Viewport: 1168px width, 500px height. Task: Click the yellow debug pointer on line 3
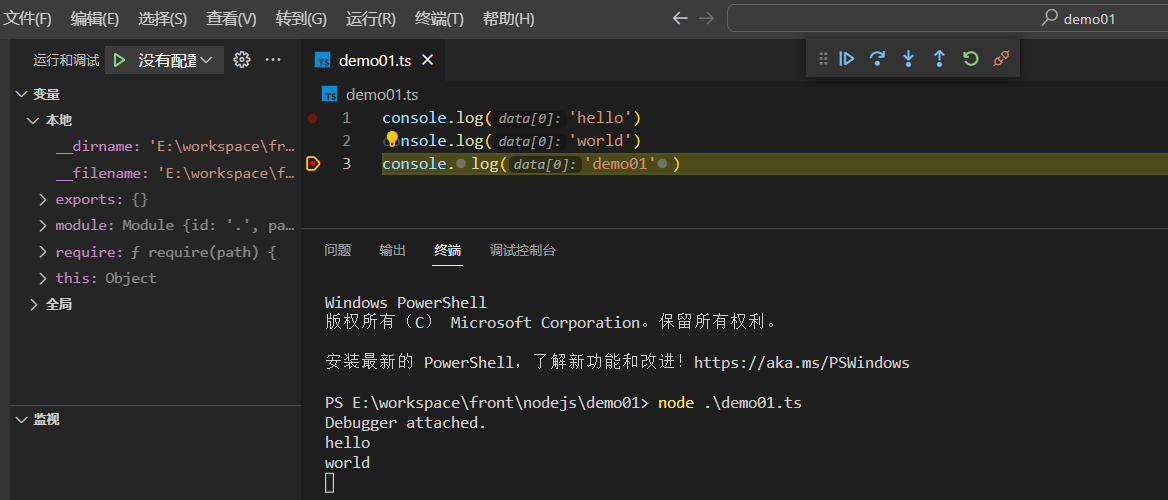(313, 163)
